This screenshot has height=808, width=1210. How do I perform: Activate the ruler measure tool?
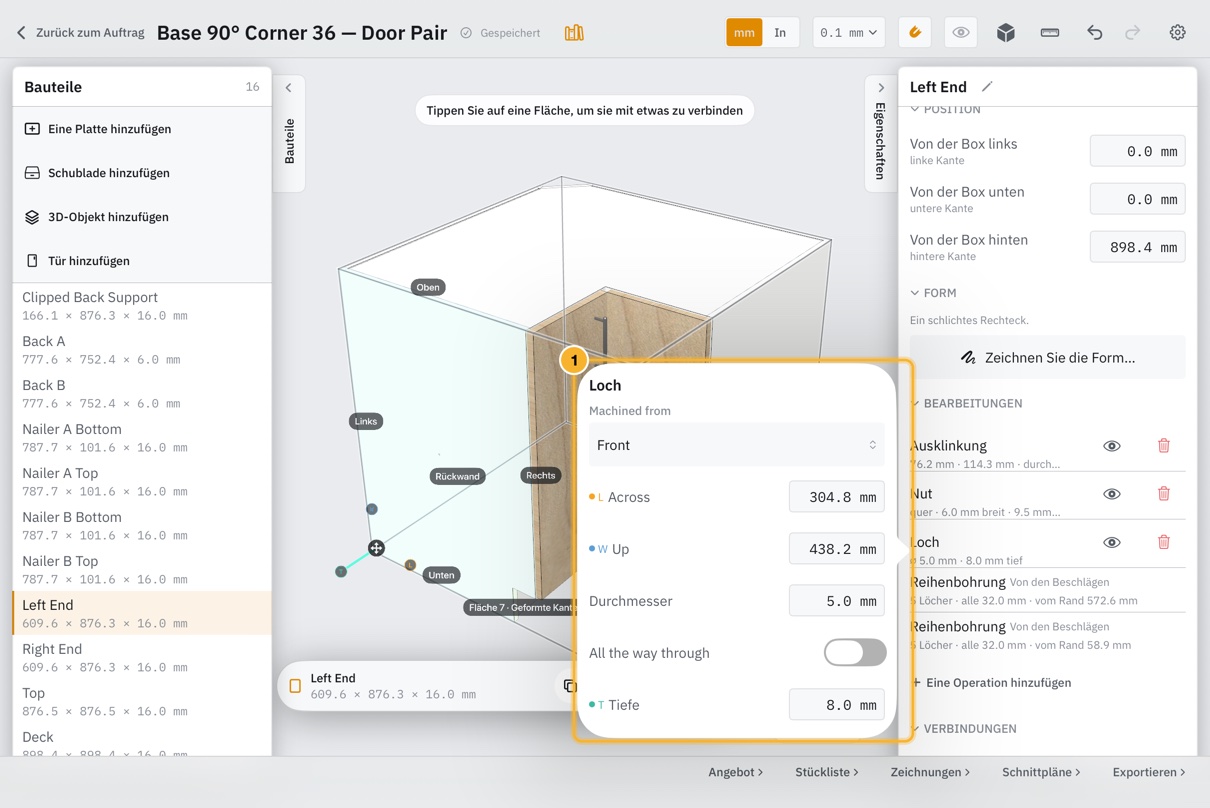click(1050, 33)
